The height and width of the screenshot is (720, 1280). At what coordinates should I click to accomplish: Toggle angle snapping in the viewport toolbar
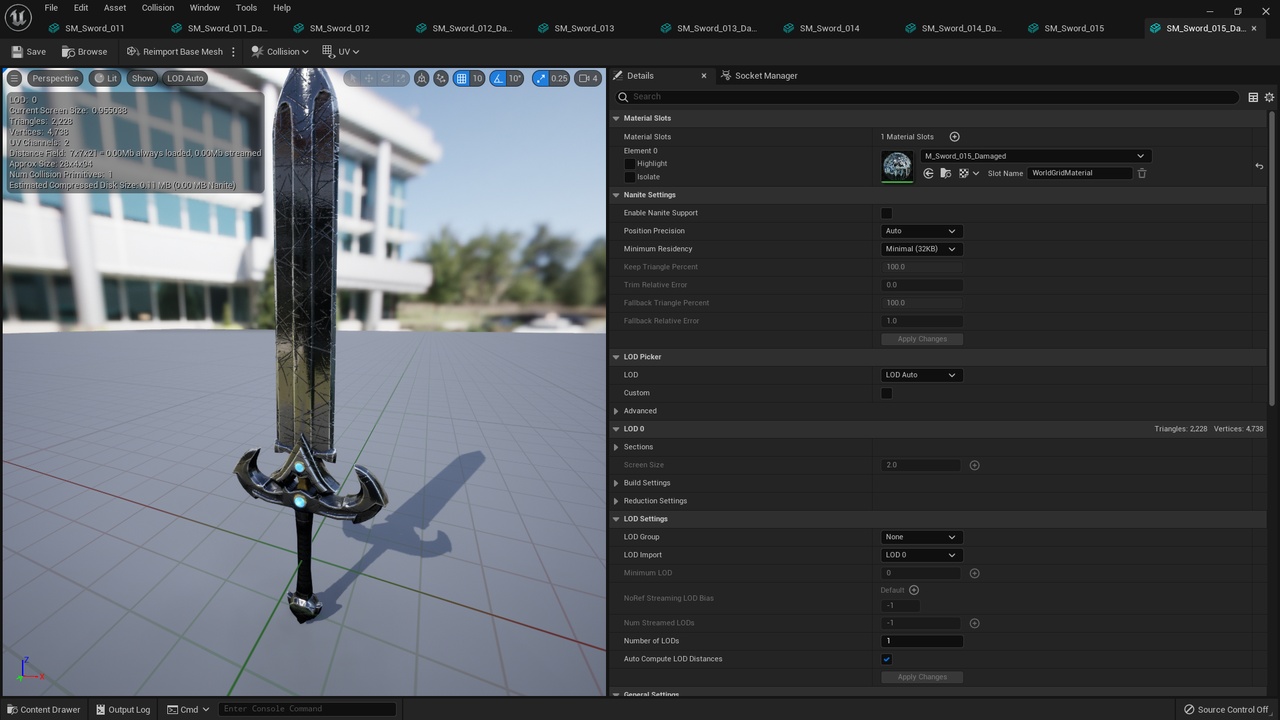click(498, 78)
